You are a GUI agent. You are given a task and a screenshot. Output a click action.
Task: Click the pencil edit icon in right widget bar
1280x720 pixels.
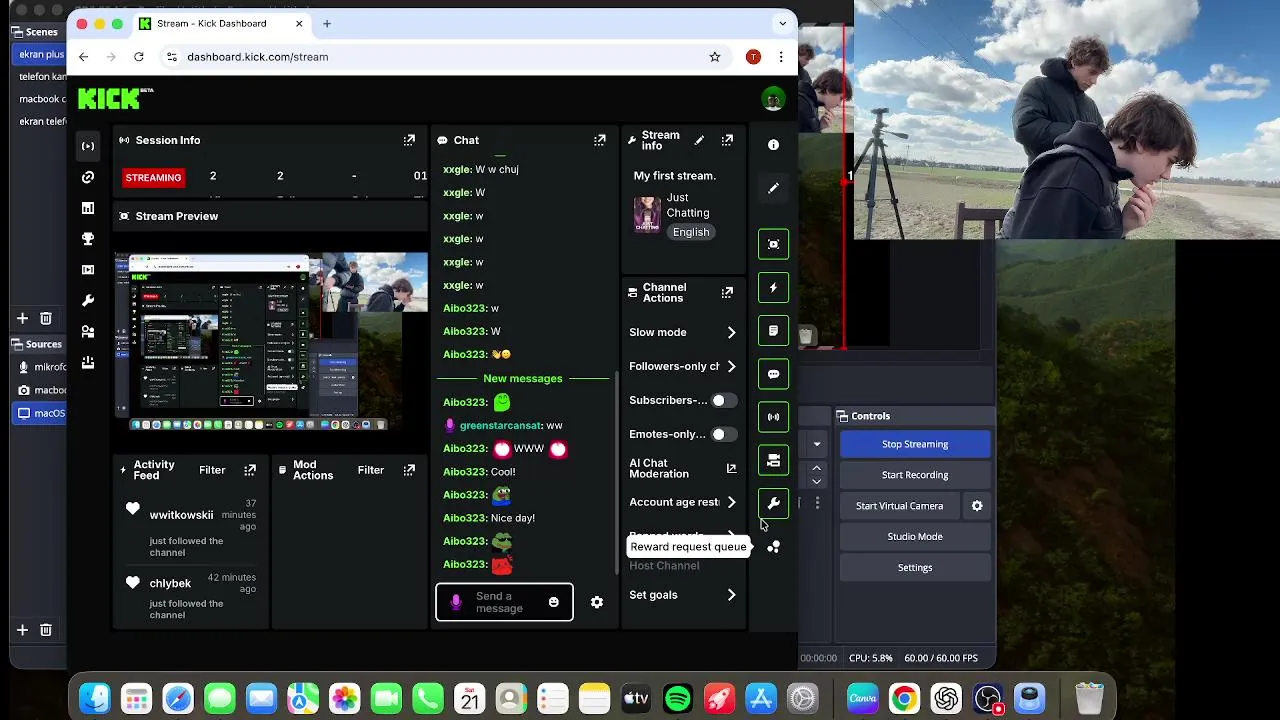[x=773, y=188]
